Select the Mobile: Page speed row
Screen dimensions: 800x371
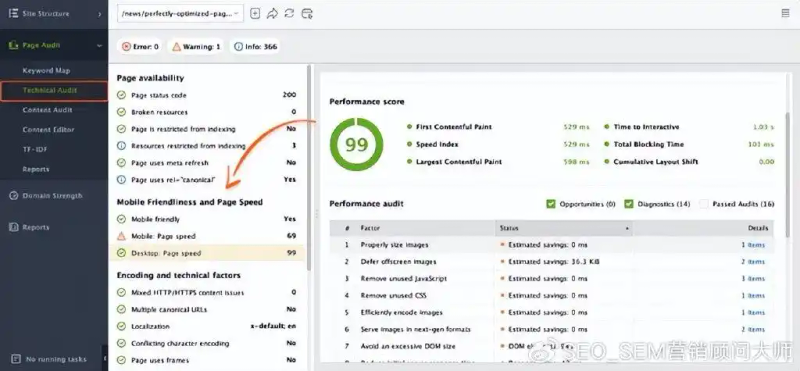[207, 236]
